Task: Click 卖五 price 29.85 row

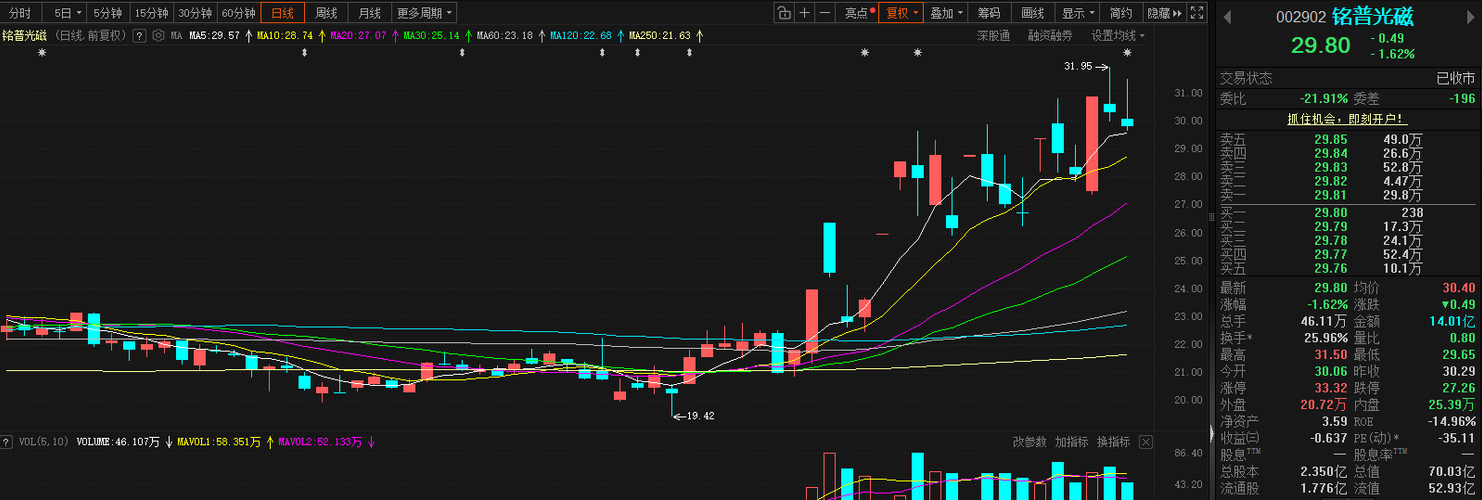Action: (1347, 139)
